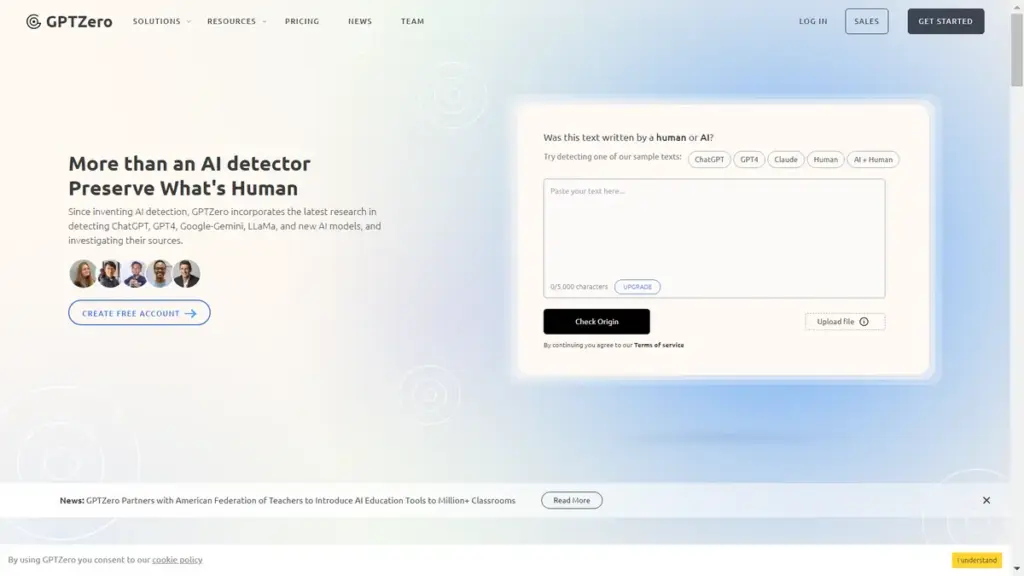Click Create Free Account button
1024x576 pixels.
coord(139,313)
